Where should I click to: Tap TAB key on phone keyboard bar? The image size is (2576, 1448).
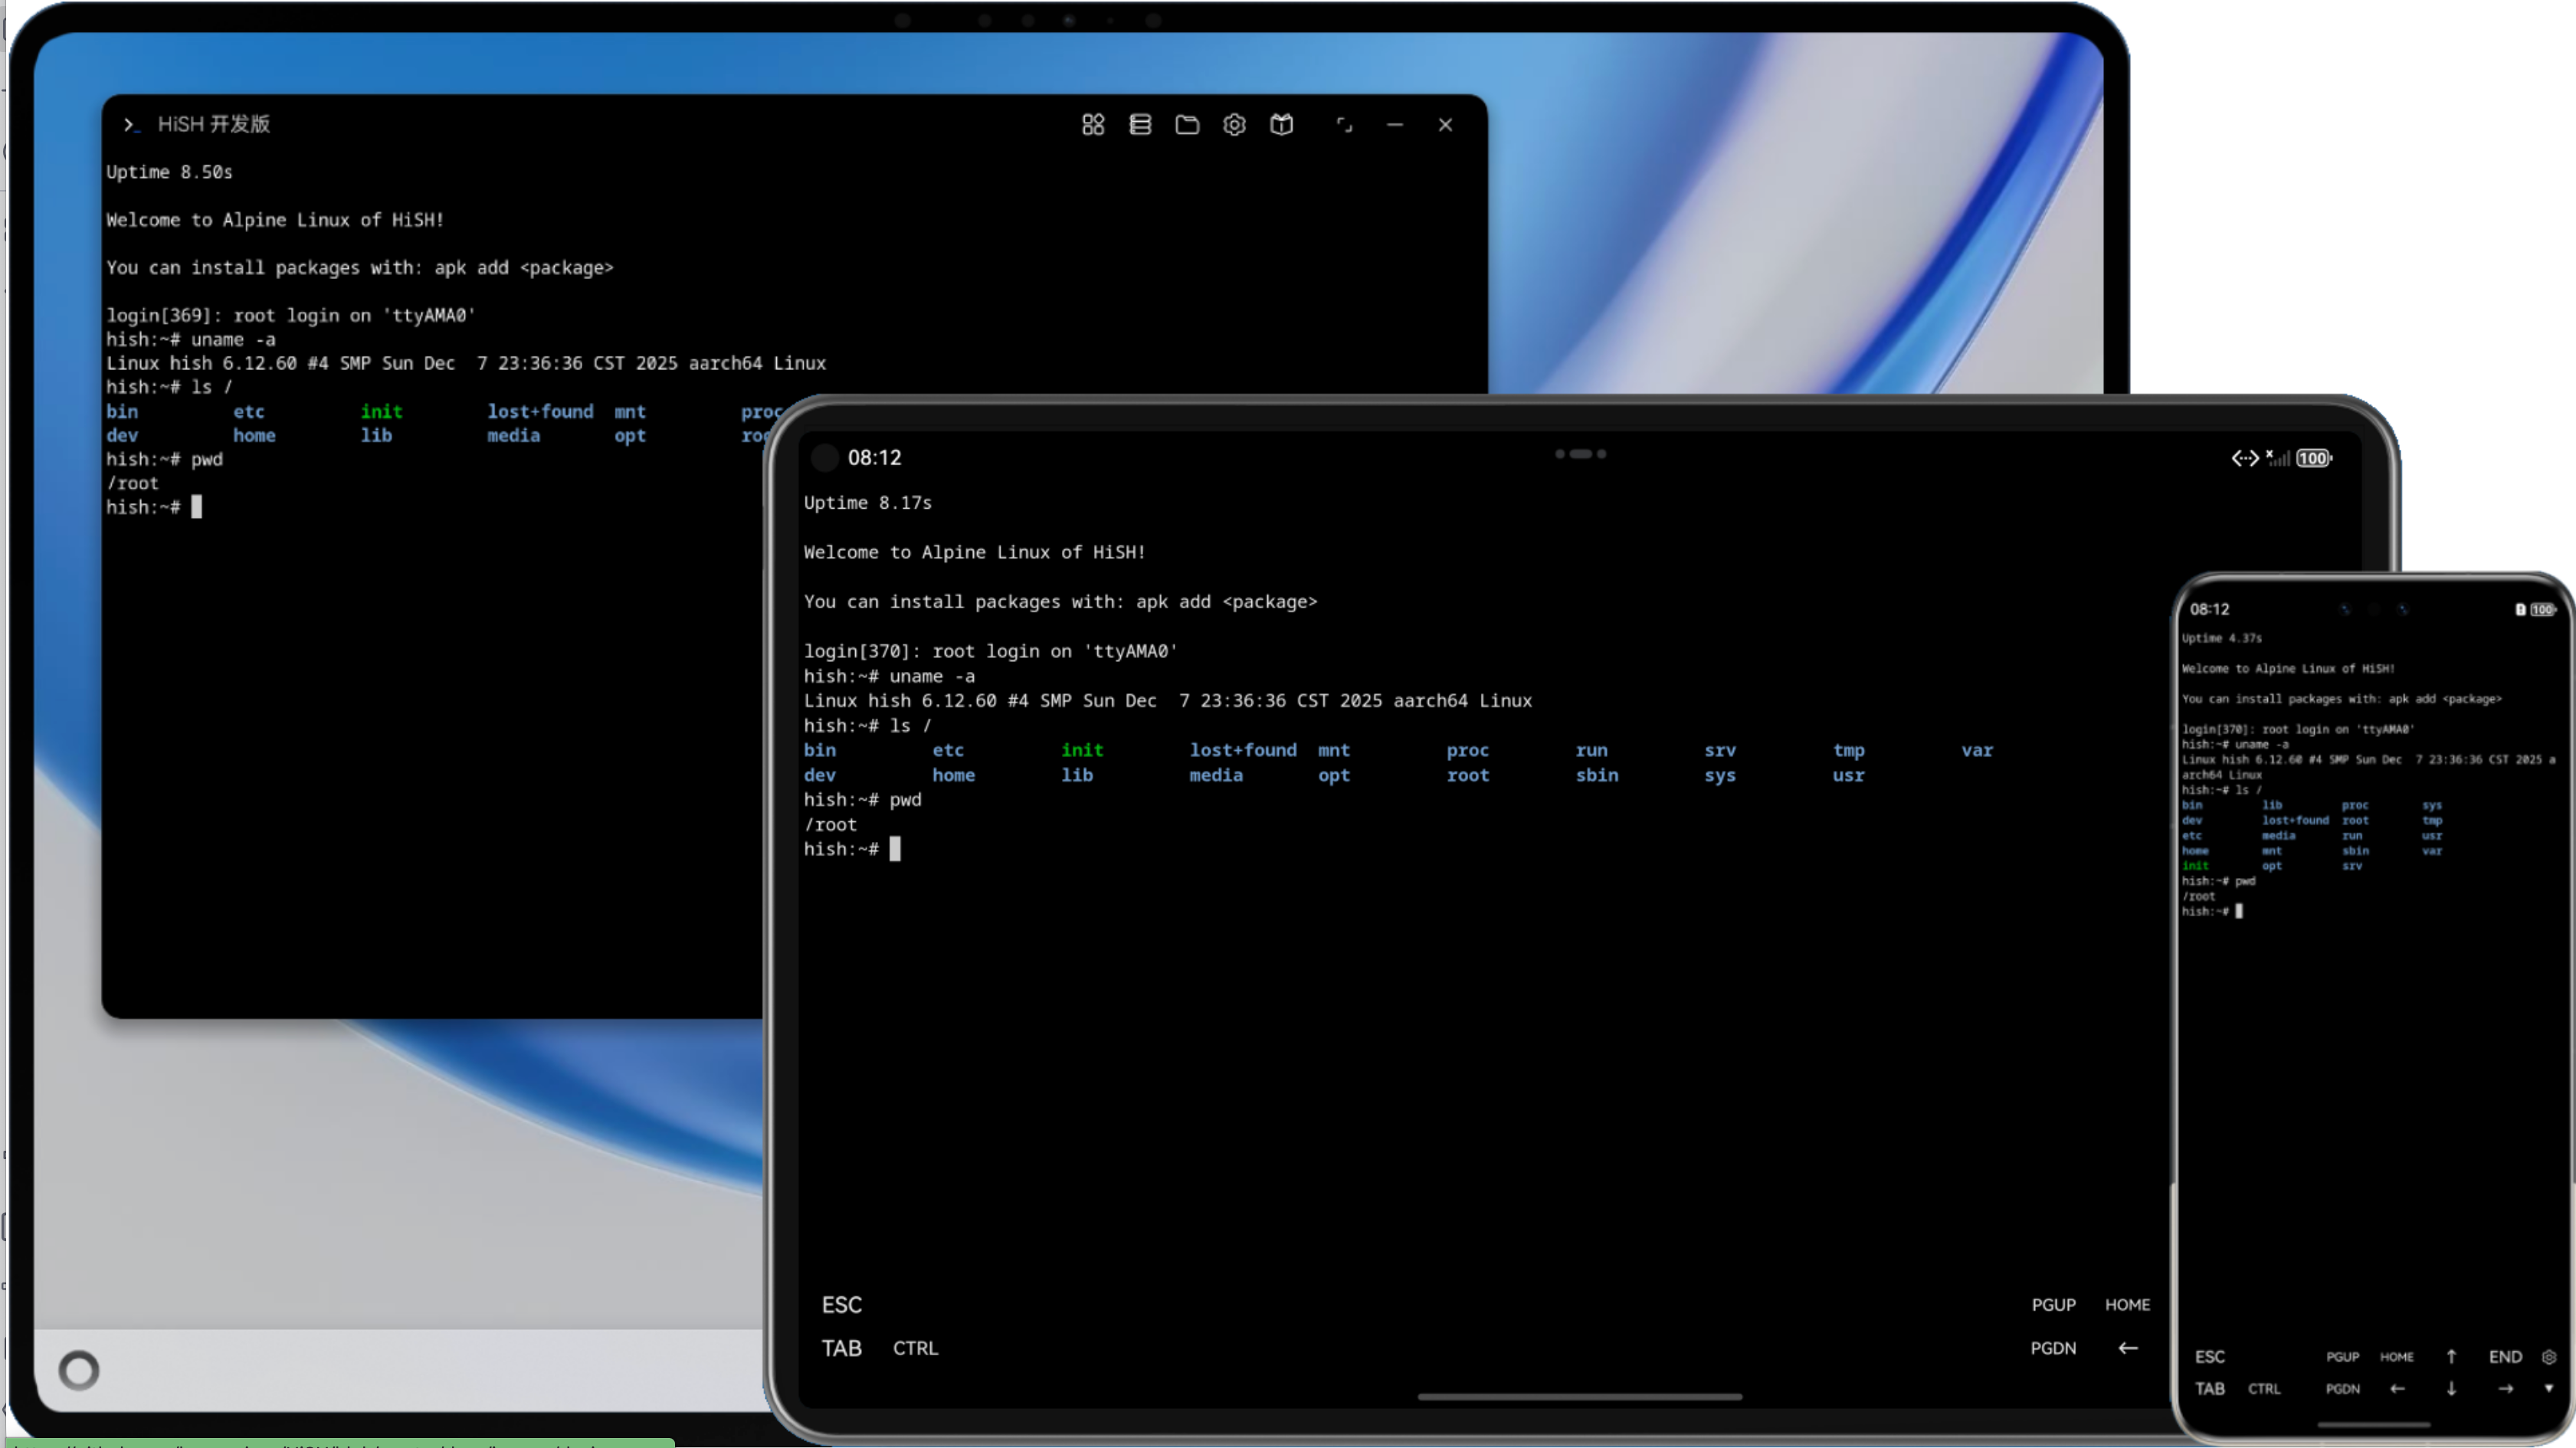2210,1388
